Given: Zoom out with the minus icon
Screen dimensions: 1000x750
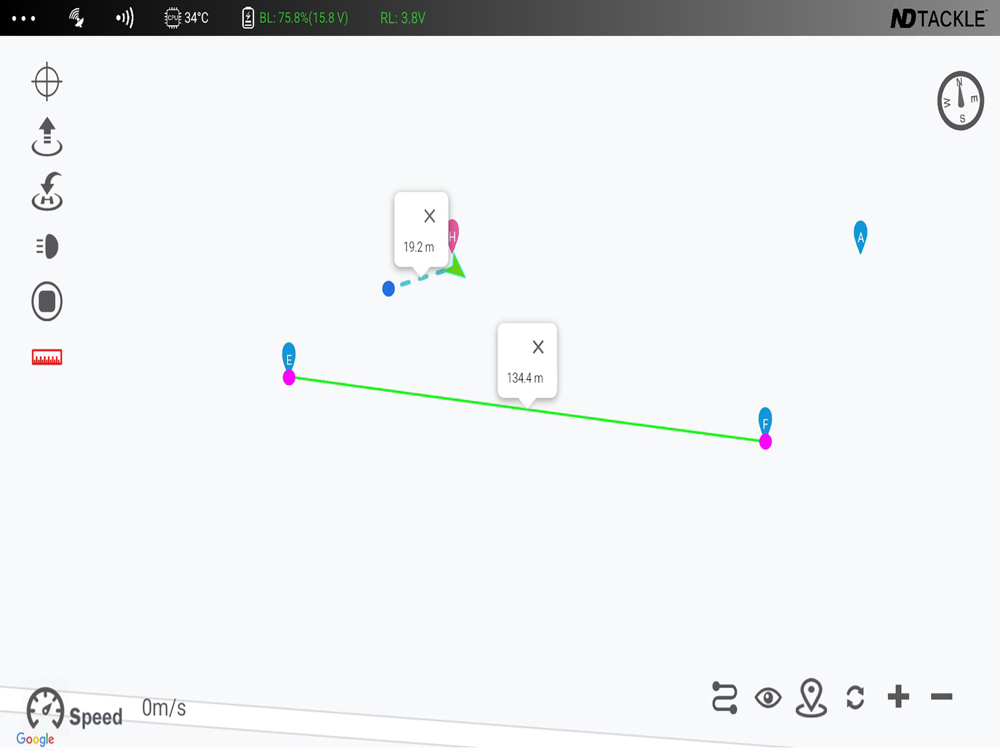Looking at the screenshot, I should (x=941, y=696).
